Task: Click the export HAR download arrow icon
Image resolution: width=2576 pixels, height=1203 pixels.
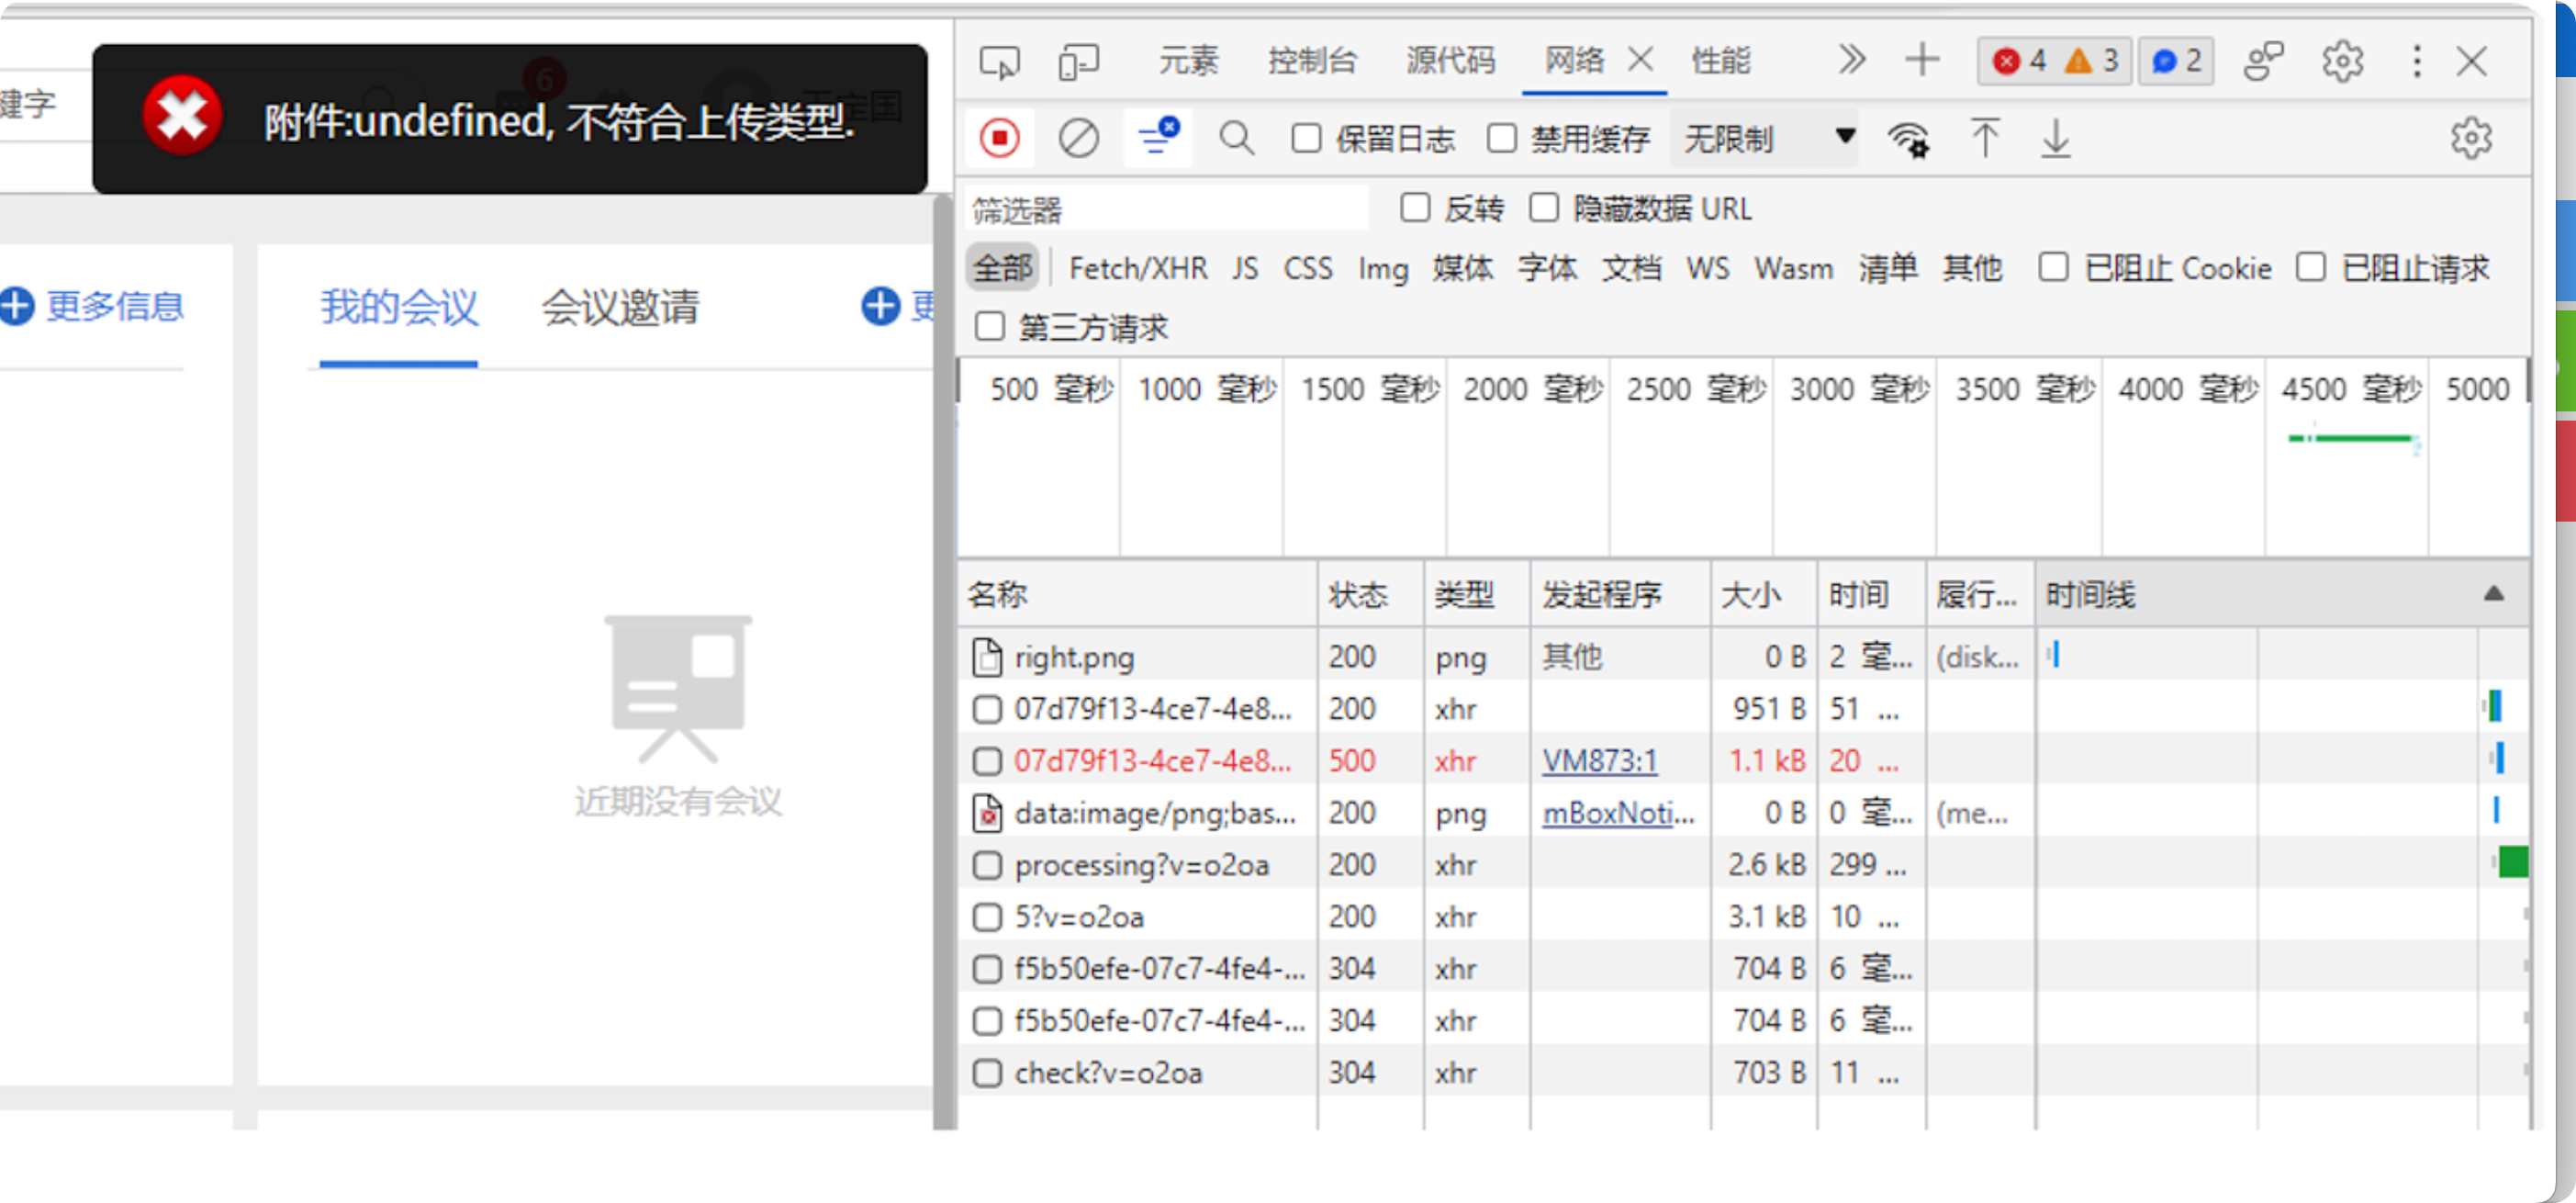Action: 2055,138
